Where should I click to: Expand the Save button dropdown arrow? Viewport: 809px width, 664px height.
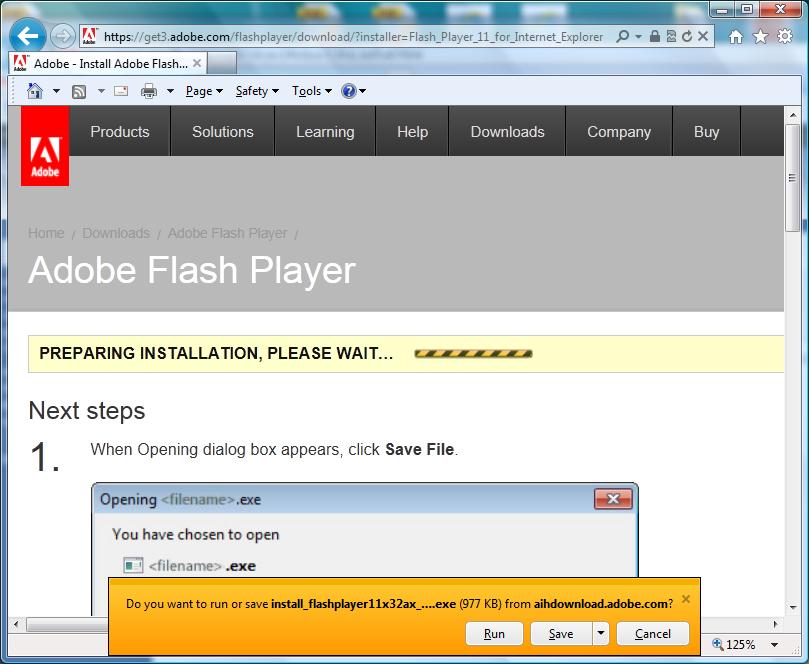click(600, 633)
